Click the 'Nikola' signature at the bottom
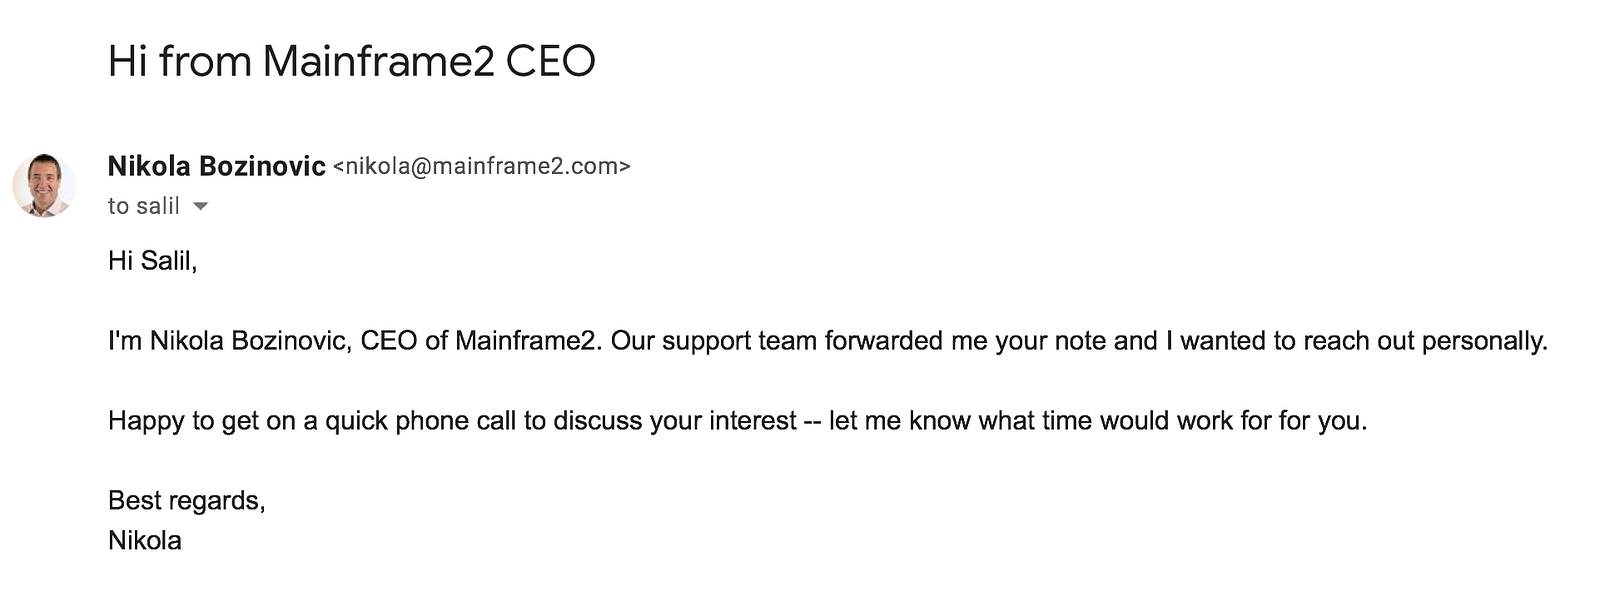 (144, 541)
